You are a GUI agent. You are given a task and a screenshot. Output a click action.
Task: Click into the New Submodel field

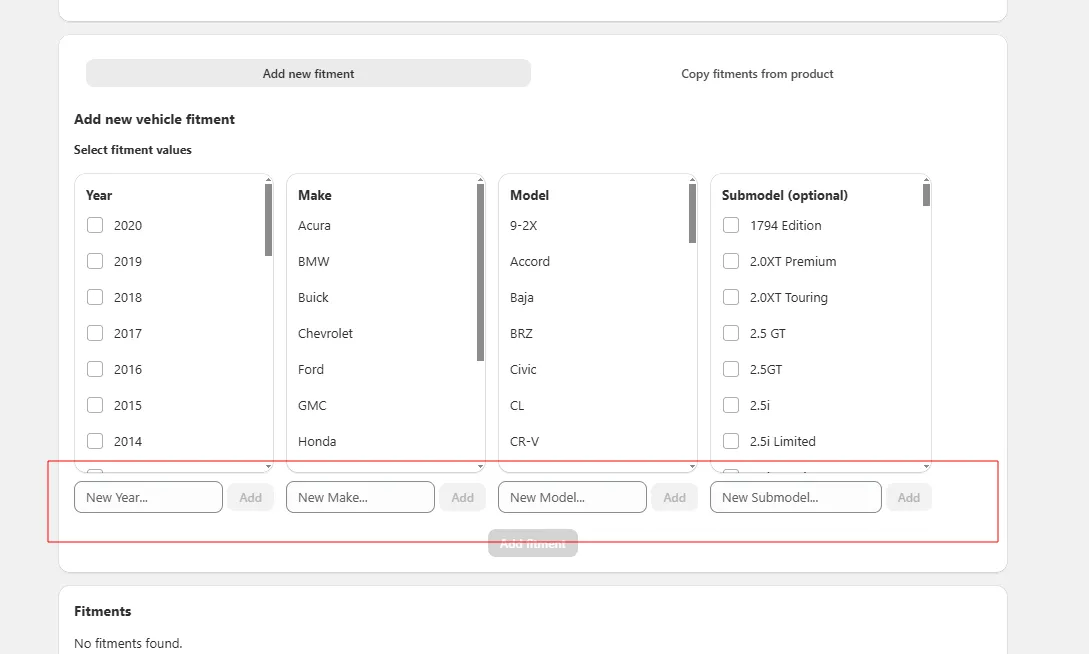795,497
